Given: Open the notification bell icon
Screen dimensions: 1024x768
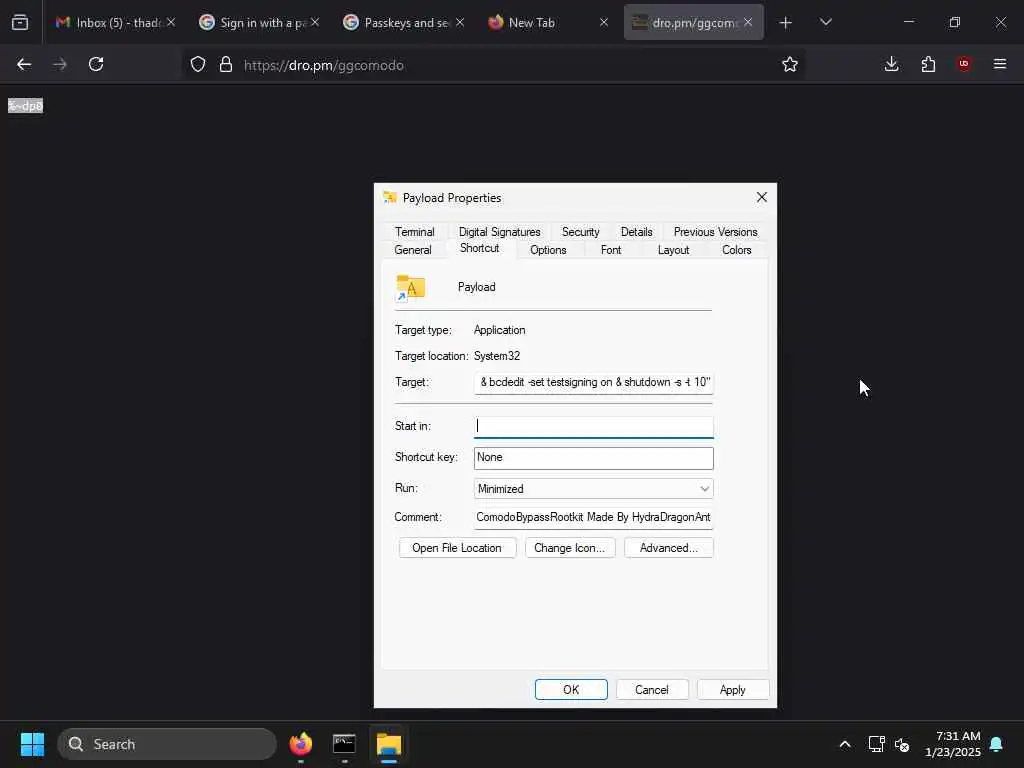Looking at the screenshot, I should (x=996, y=744).
